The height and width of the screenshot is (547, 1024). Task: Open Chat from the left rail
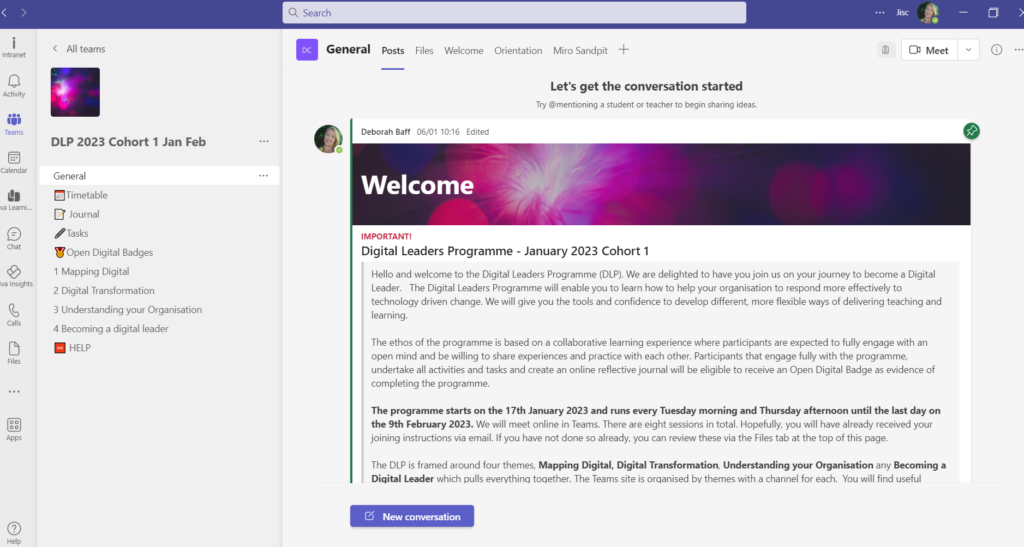pyautogui.click(x=14, y=238)
